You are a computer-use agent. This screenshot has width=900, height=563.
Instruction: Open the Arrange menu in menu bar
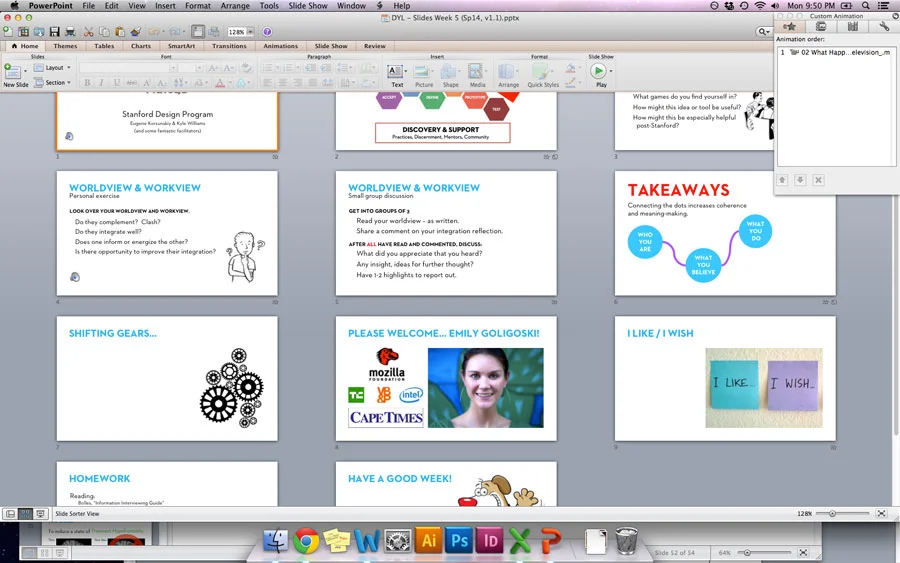[x=235, y=6]
